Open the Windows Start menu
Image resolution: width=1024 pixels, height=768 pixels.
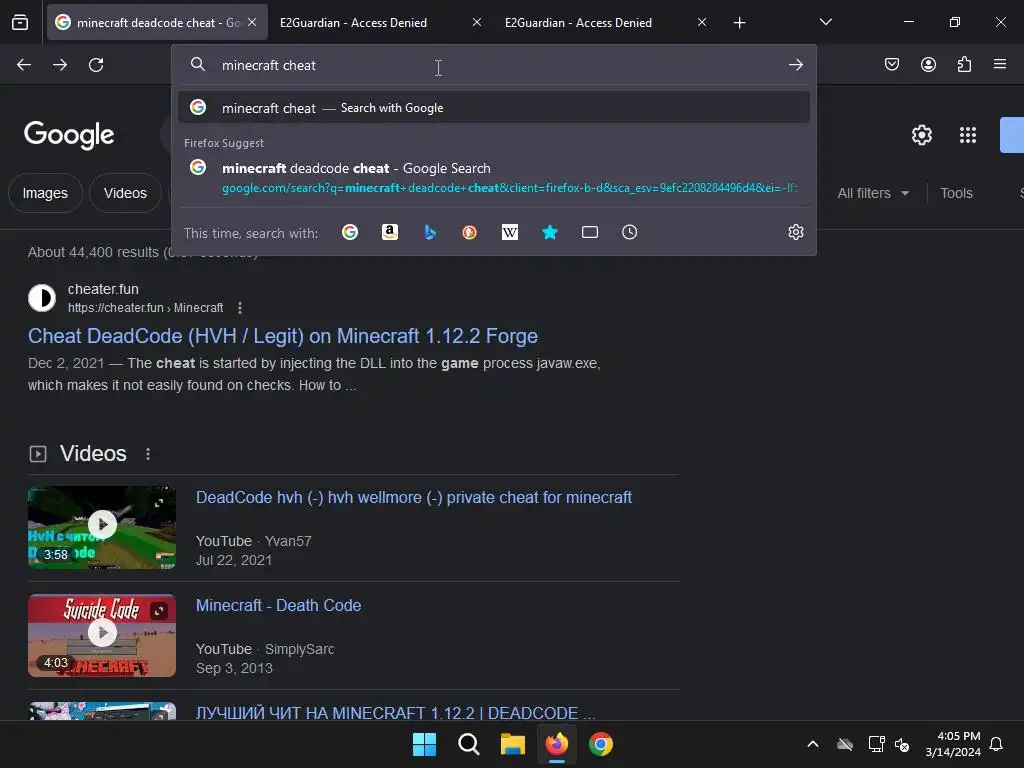pos(424,744)
